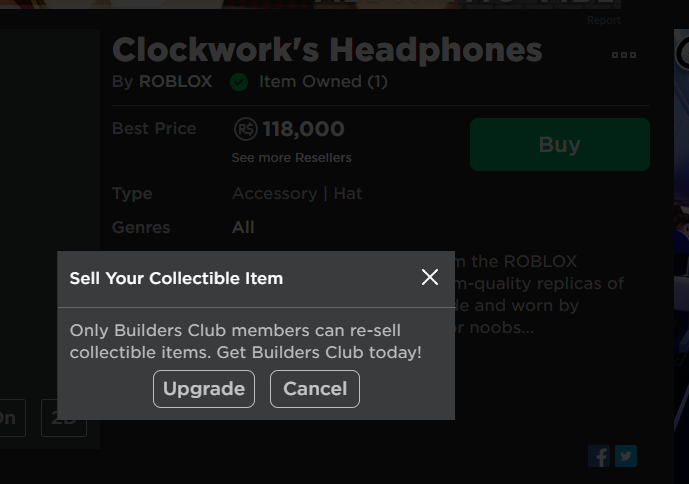The image size is (689, 484).
Task: Share item via Twitter icon
Action: (626, 456)
